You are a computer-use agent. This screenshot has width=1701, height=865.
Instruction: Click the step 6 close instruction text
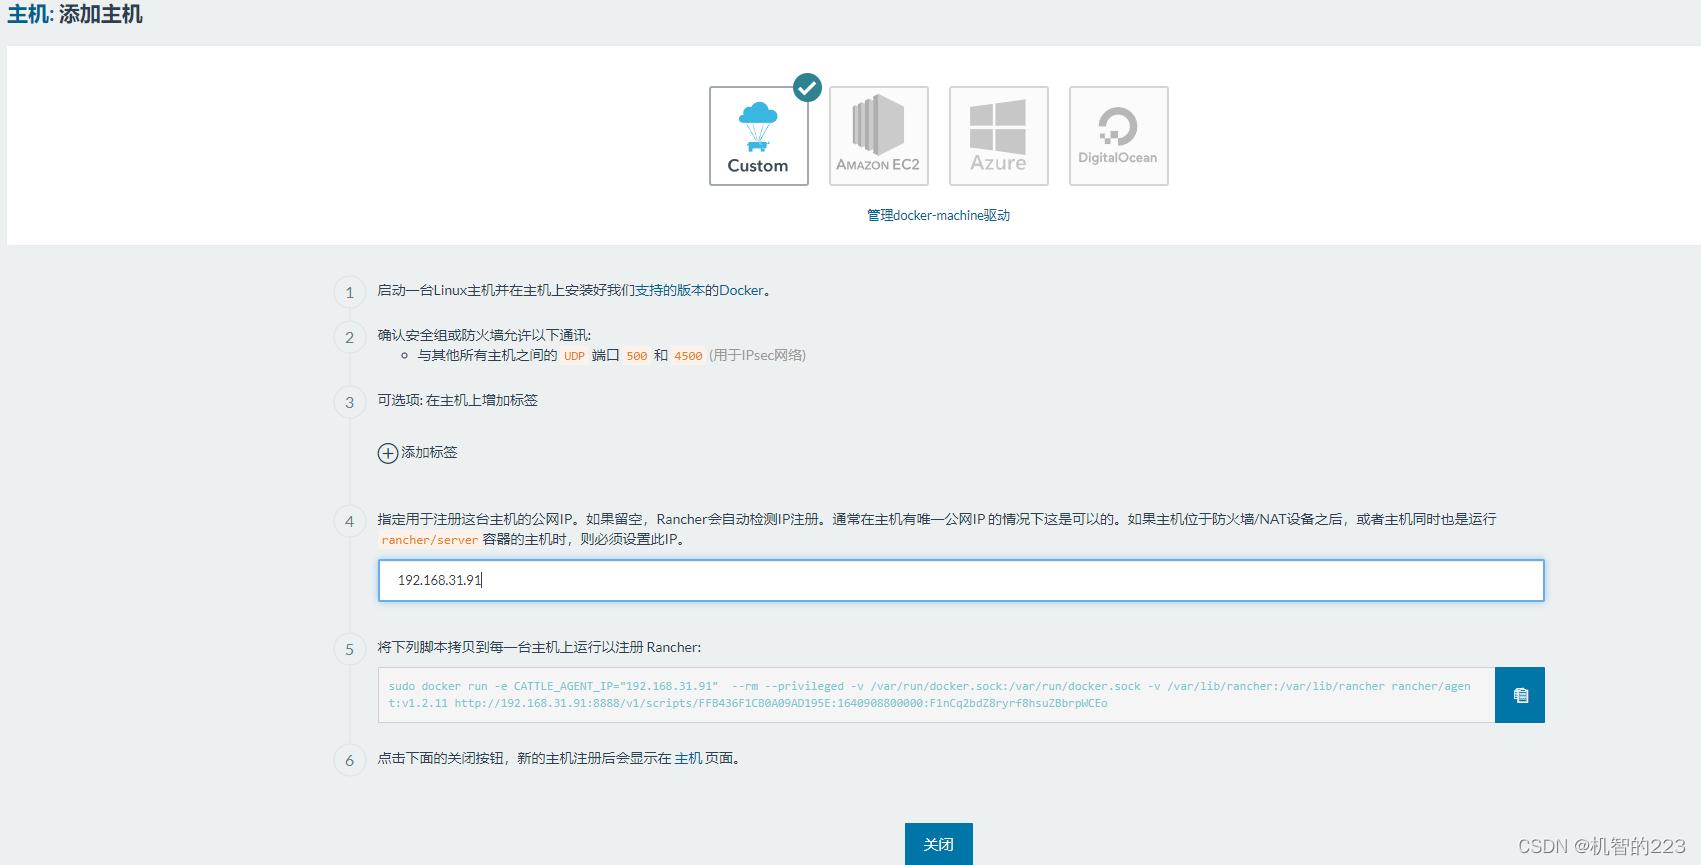click(x=560, y=758)
